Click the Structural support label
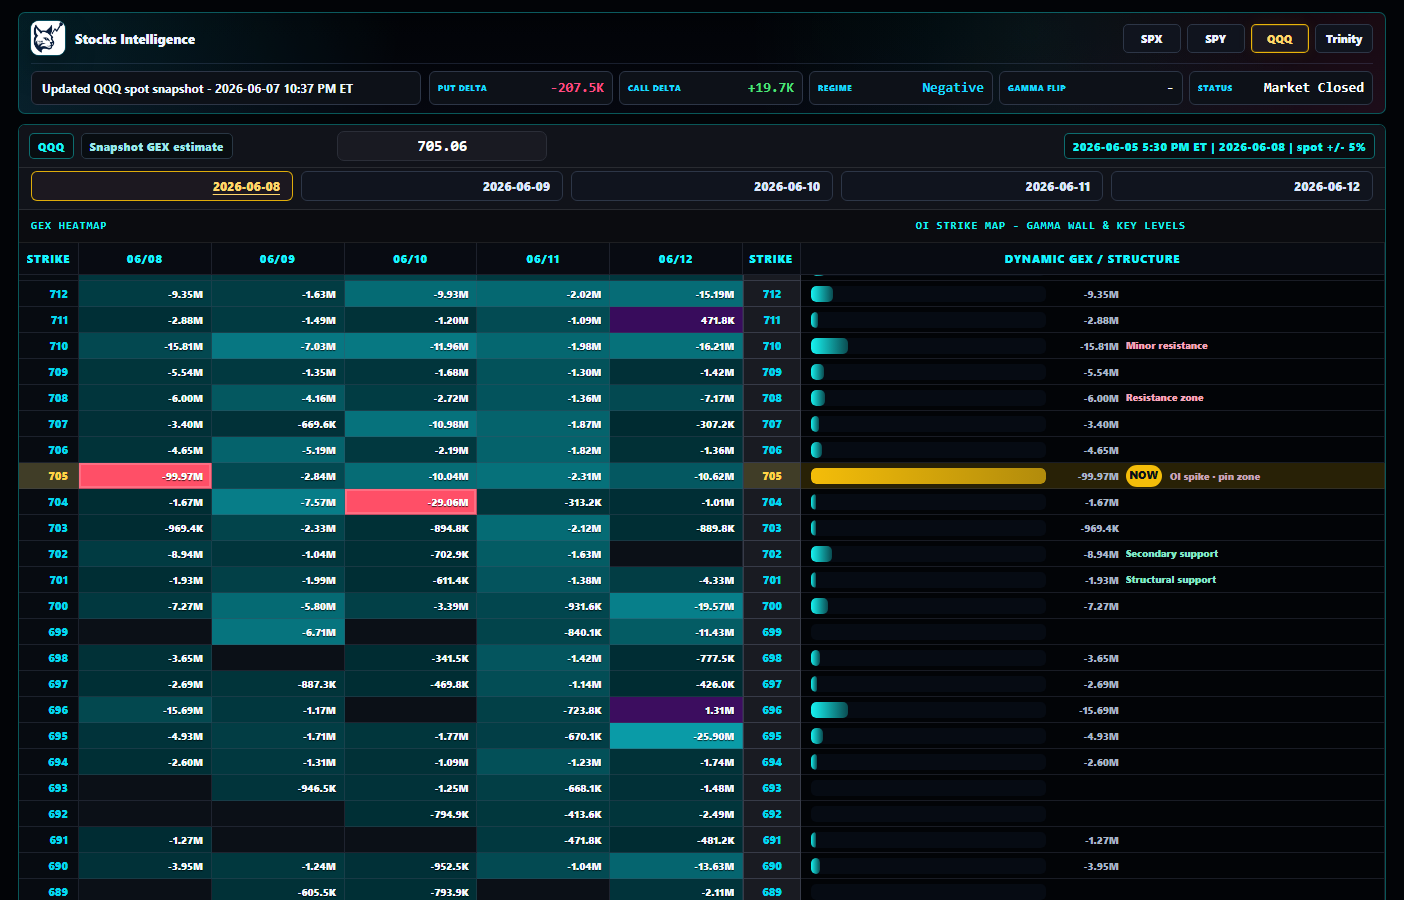The width and height of the screenshot is (1404, 900). 1171,580
